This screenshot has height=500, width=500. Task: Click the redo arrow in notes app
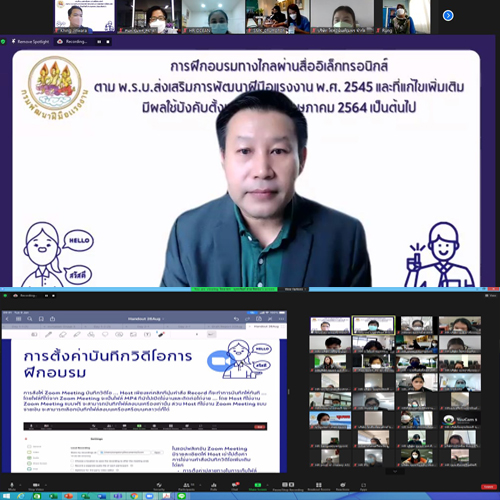click(247, 319)
